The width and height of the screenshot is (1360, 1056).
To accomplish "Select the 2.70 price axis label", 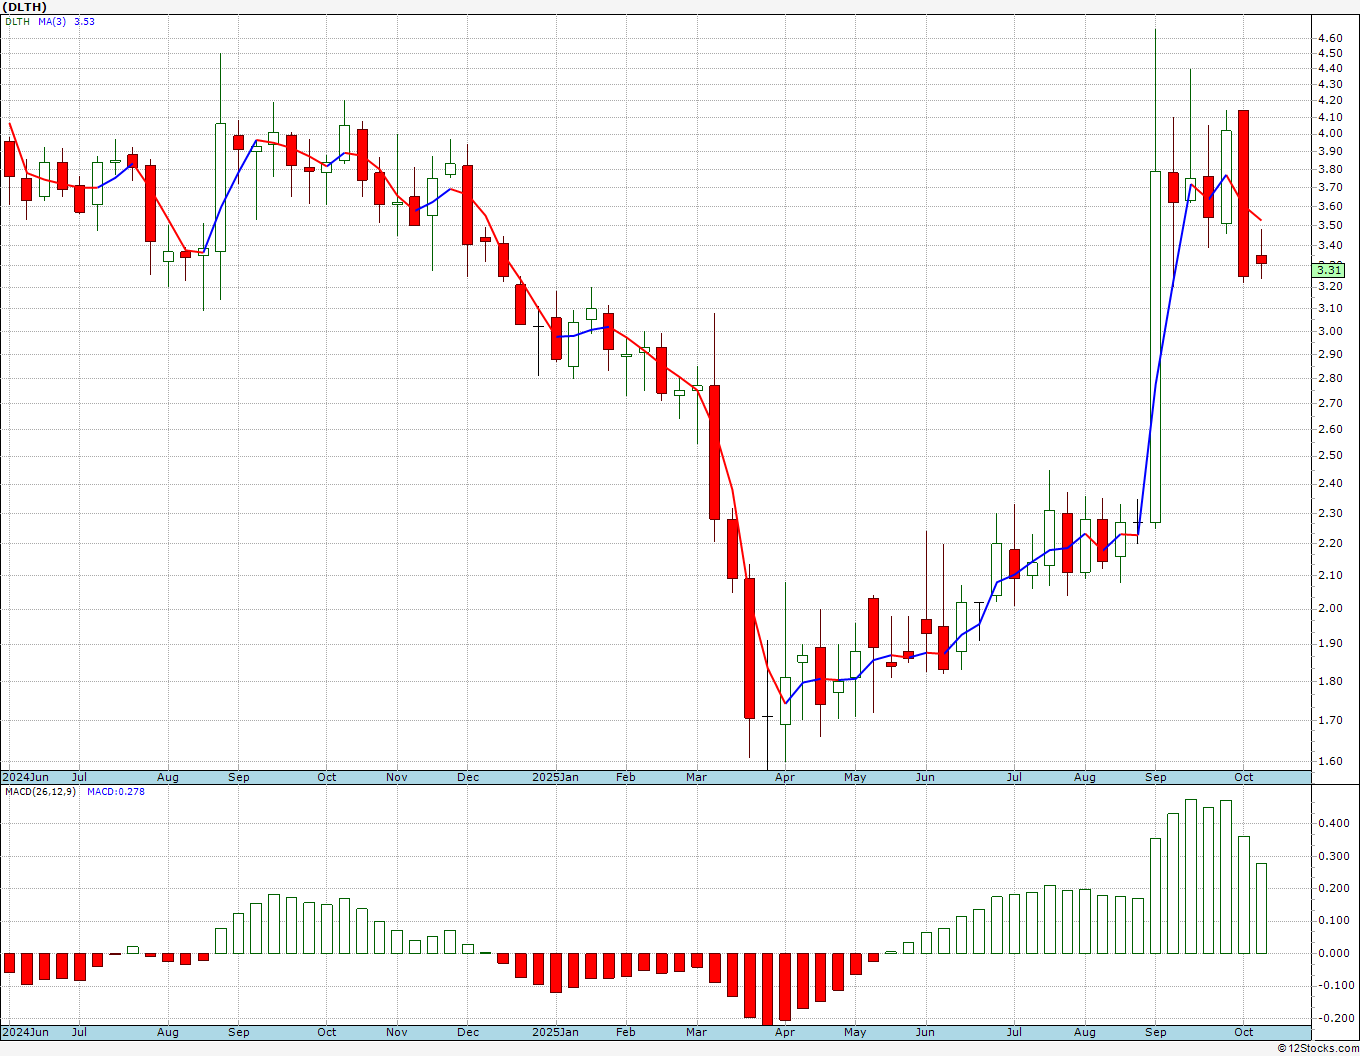I will pyautogui.click(x=1330, y=403).
